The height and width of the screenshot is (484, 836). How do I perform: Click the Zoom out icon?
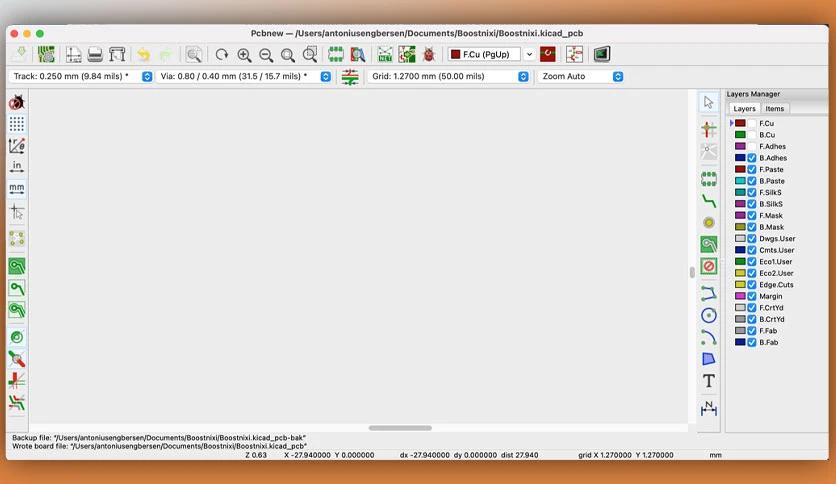click(x=266, y=54)
